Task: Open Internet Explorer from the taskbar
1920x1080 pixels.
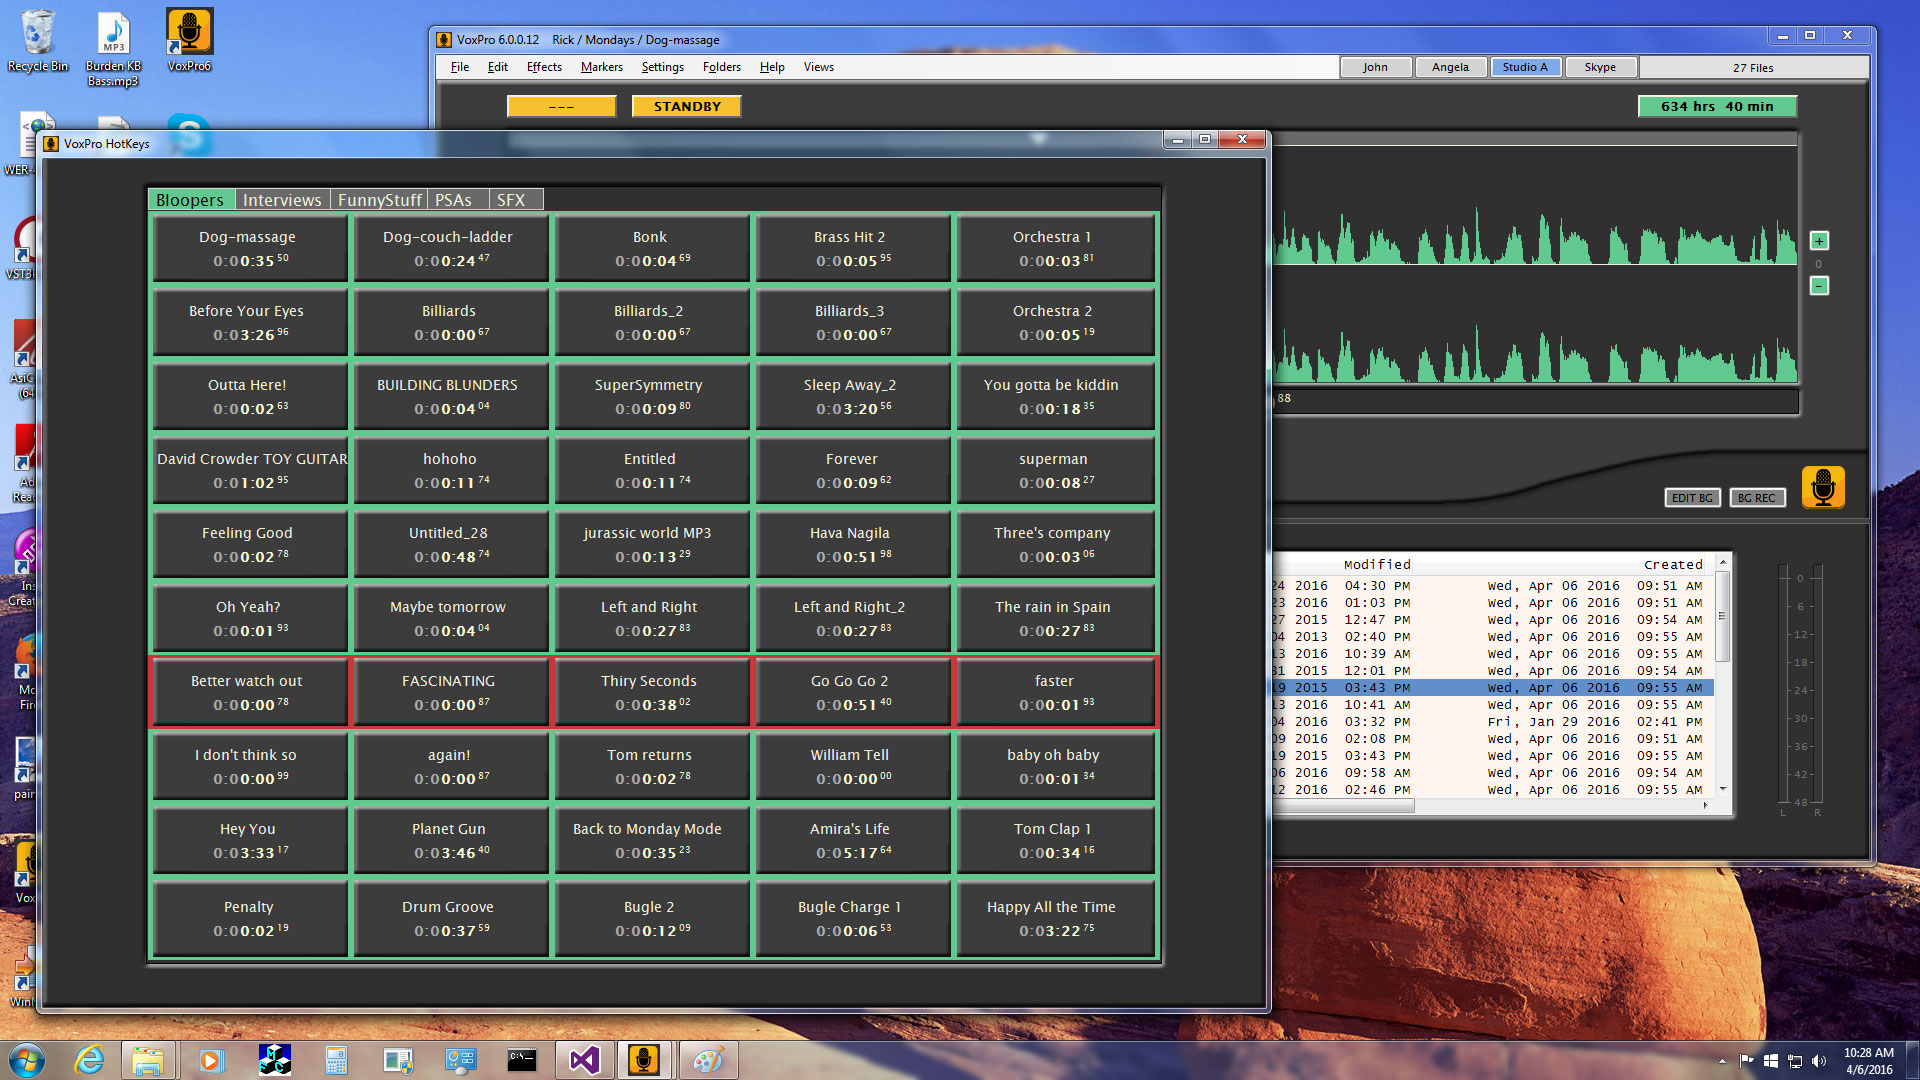Action: tap(89, 1060)
